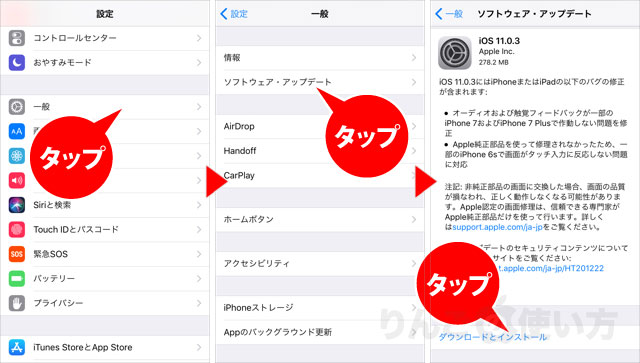Screen dimensions: 640x363
Task: Tap the Siri icon
Action: pos(17,205)
